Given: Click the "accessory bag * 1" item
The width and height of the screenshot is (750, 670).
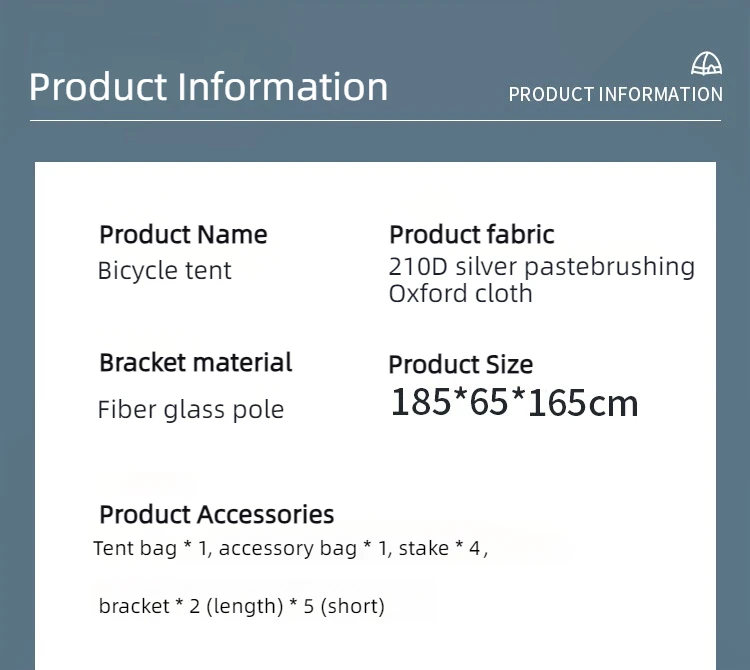Looking at the screenshot, I should pyautogui.click(x=301, y=548).
